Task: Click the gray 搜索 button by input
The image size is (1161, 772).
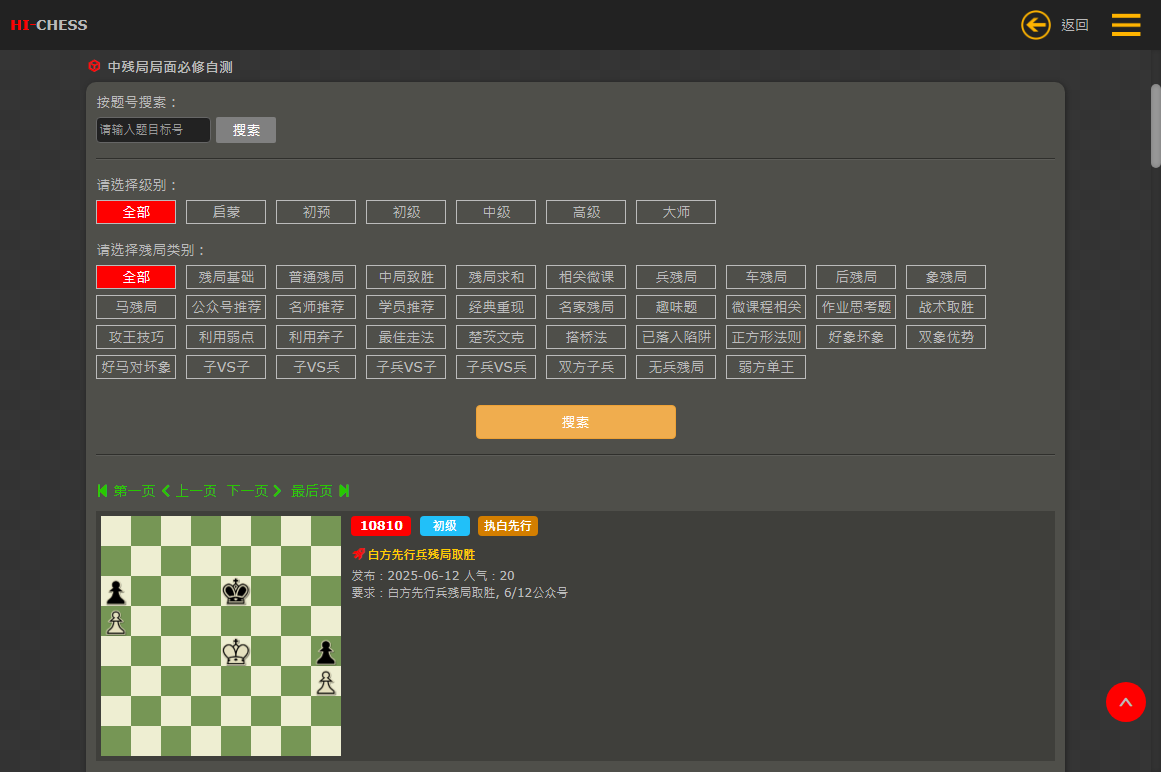Action: (246, 130)
